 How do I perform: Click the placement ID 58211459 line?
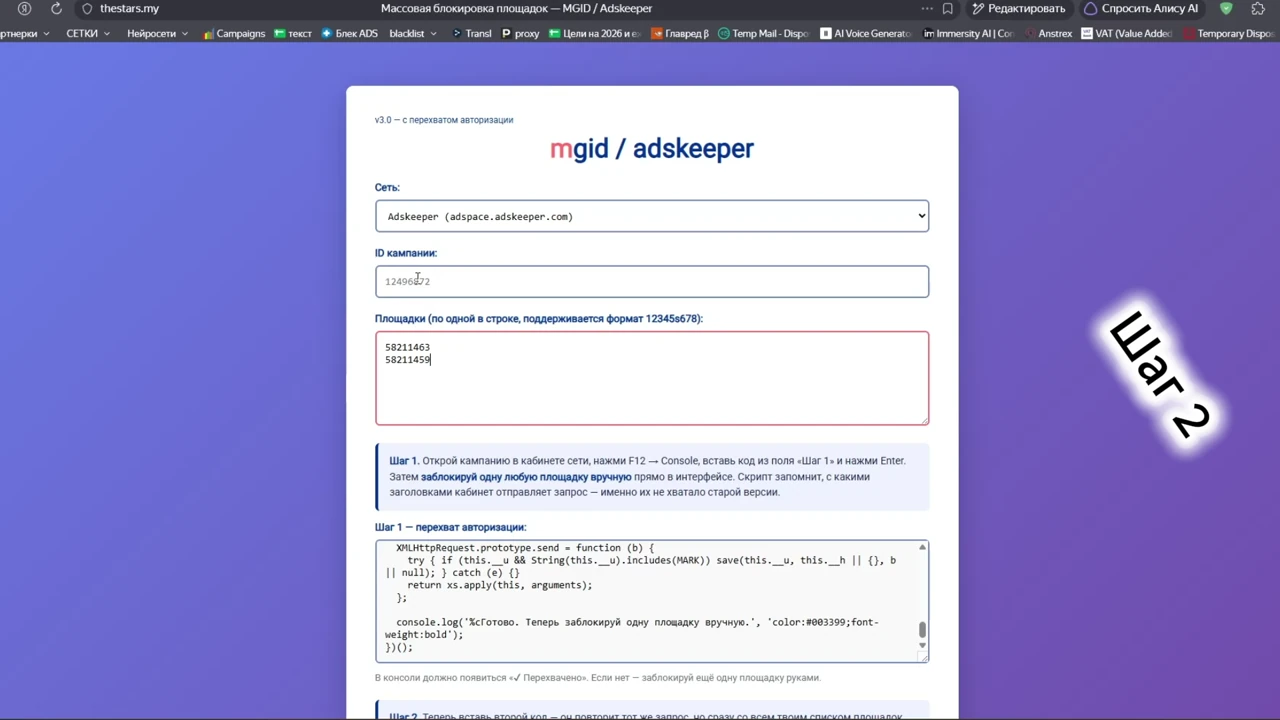(x=408, y=360)
